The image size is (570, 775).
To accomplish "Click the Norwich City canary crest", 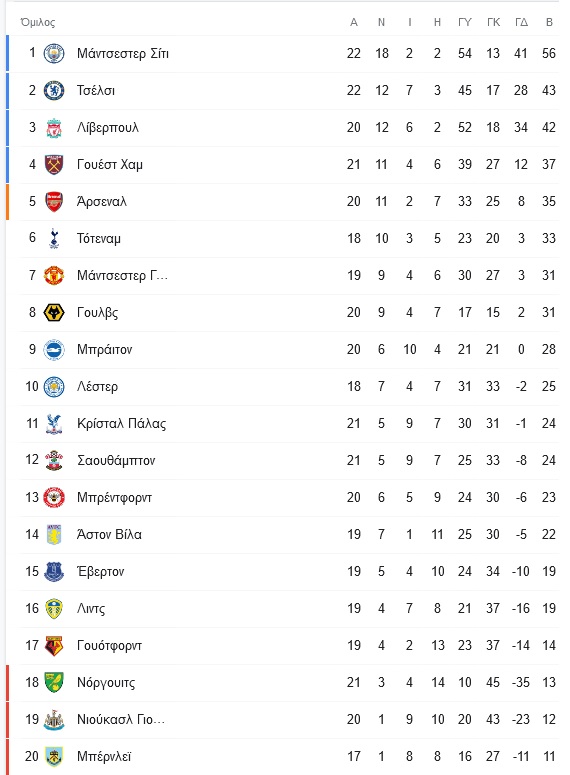I will pos(54,683).
